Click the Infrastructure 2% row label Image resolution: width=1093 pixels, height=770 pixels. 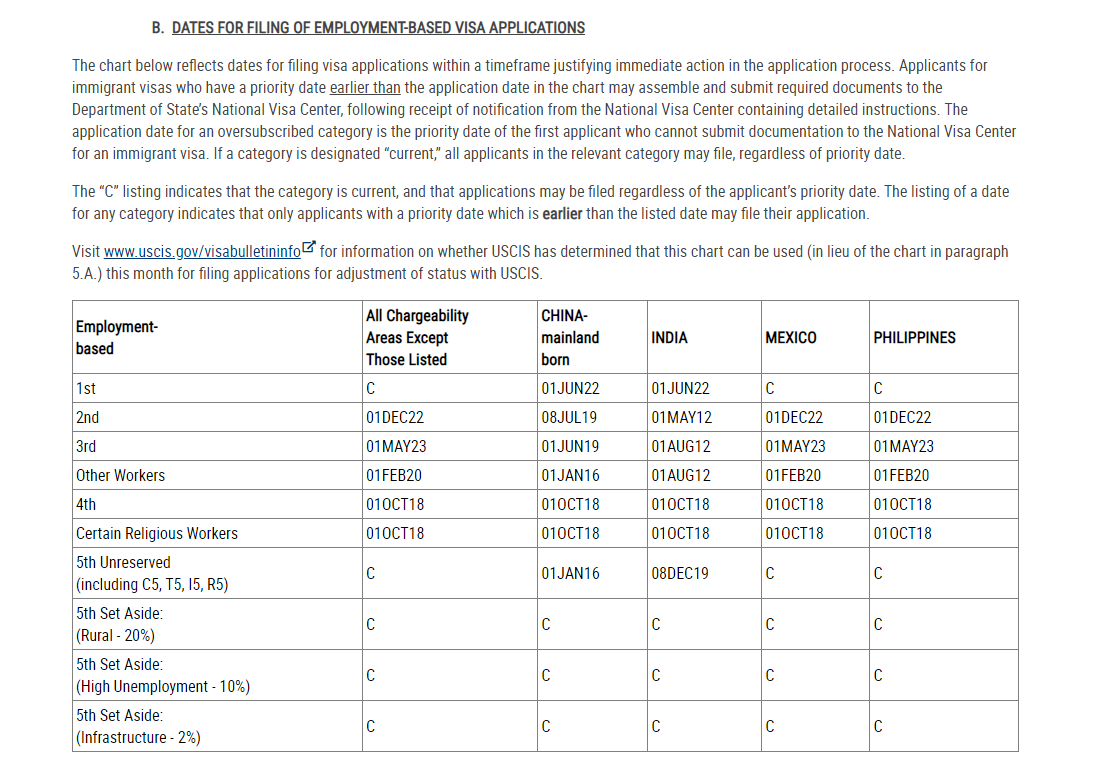tap(138, 726)
